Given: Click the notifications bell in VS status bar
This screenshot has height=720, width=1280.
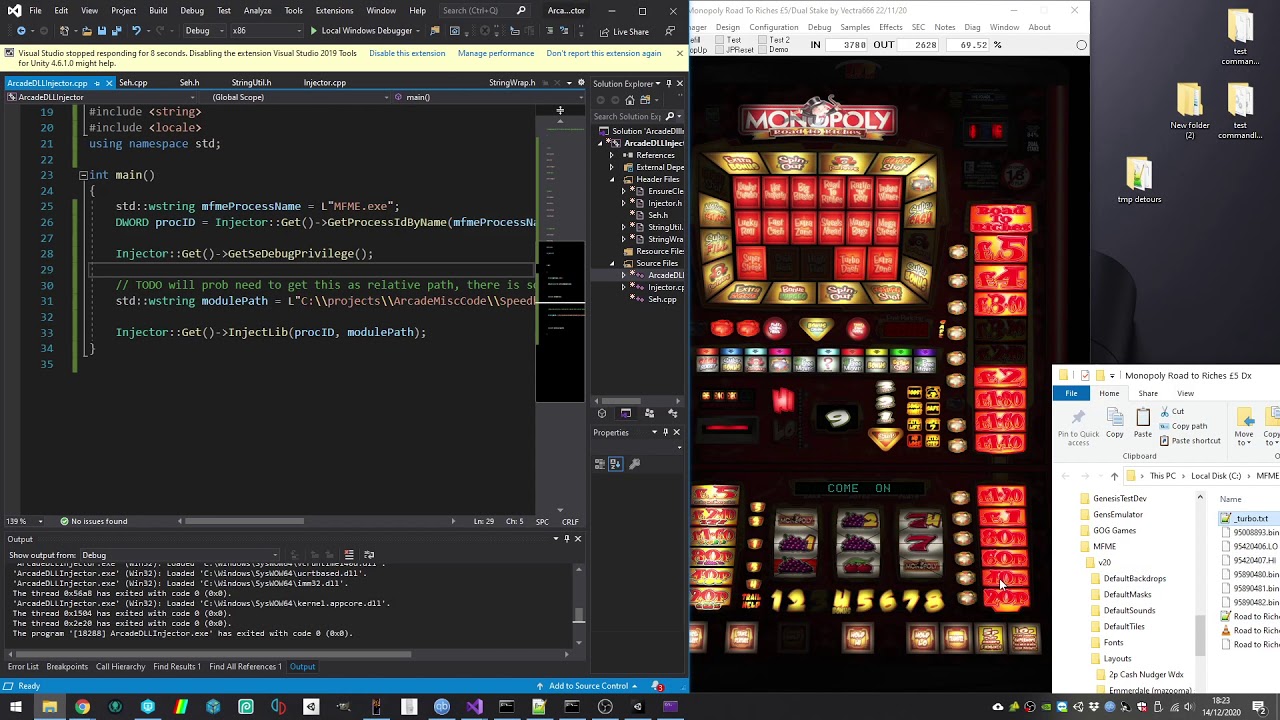Looking at the screenshot, I should point(657,686).
